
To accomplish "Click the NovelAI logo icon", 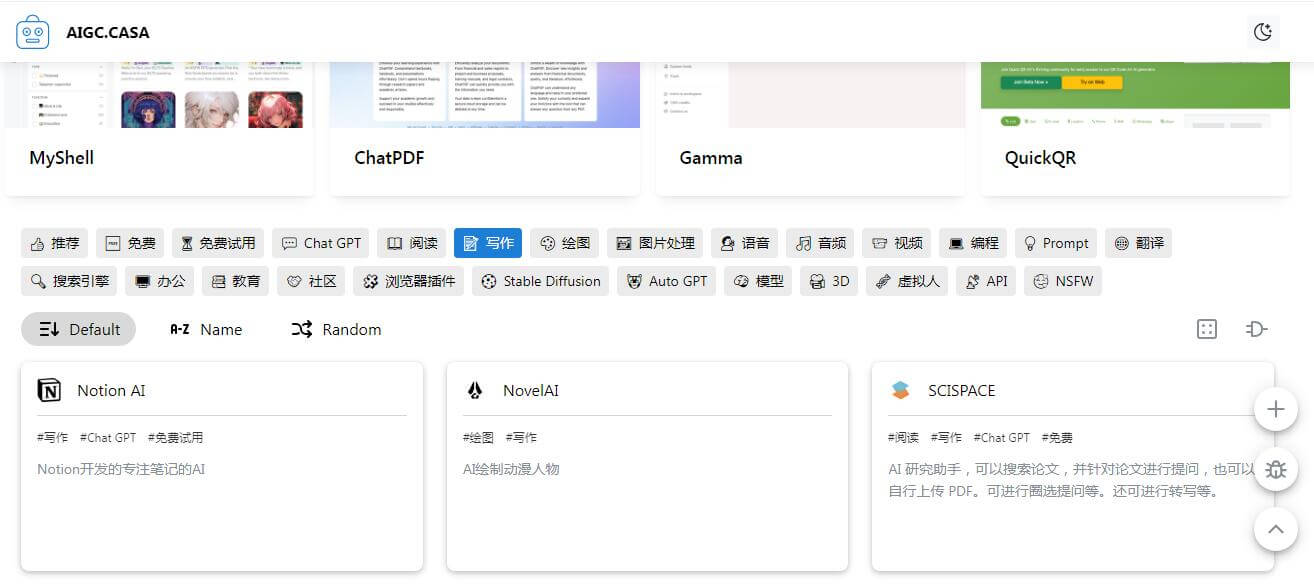I will click(475, 391).
